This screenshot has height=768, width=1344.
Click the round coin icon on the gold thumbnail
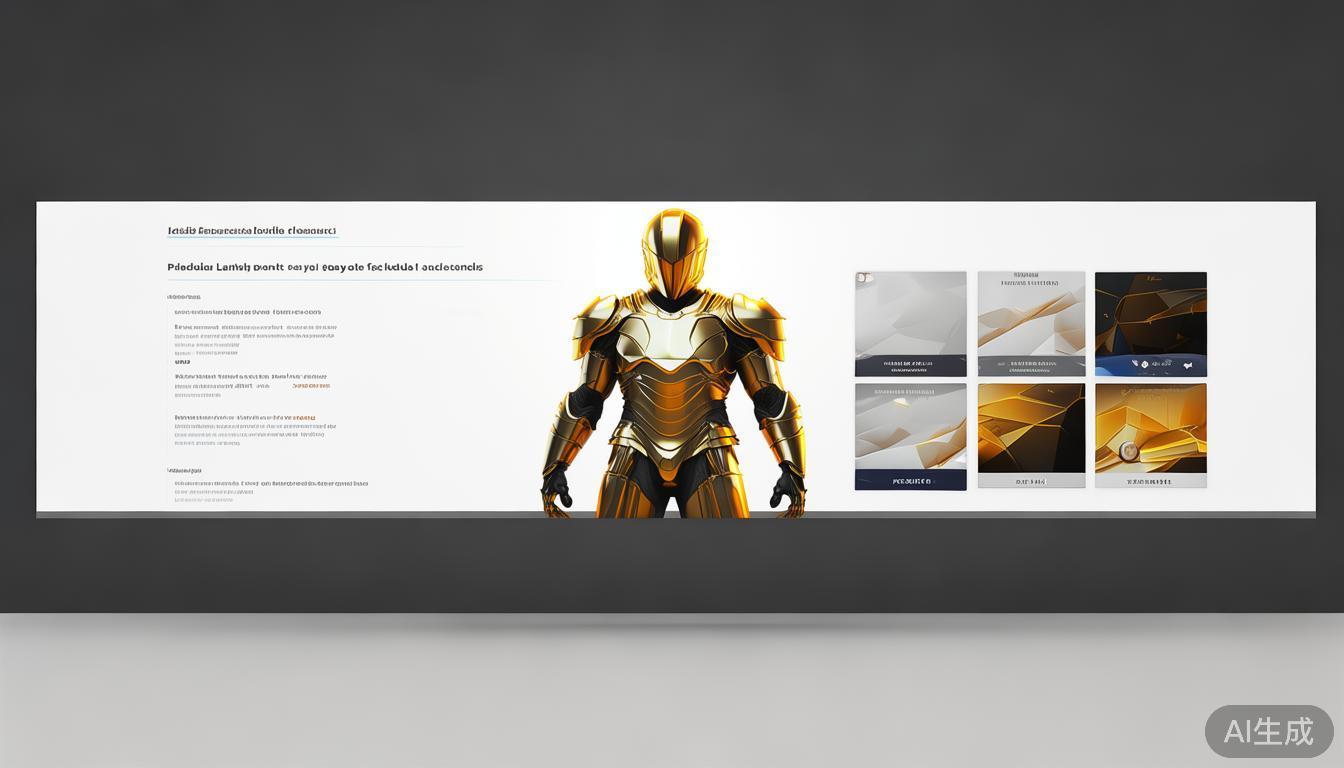click(x=1128, y=451)
